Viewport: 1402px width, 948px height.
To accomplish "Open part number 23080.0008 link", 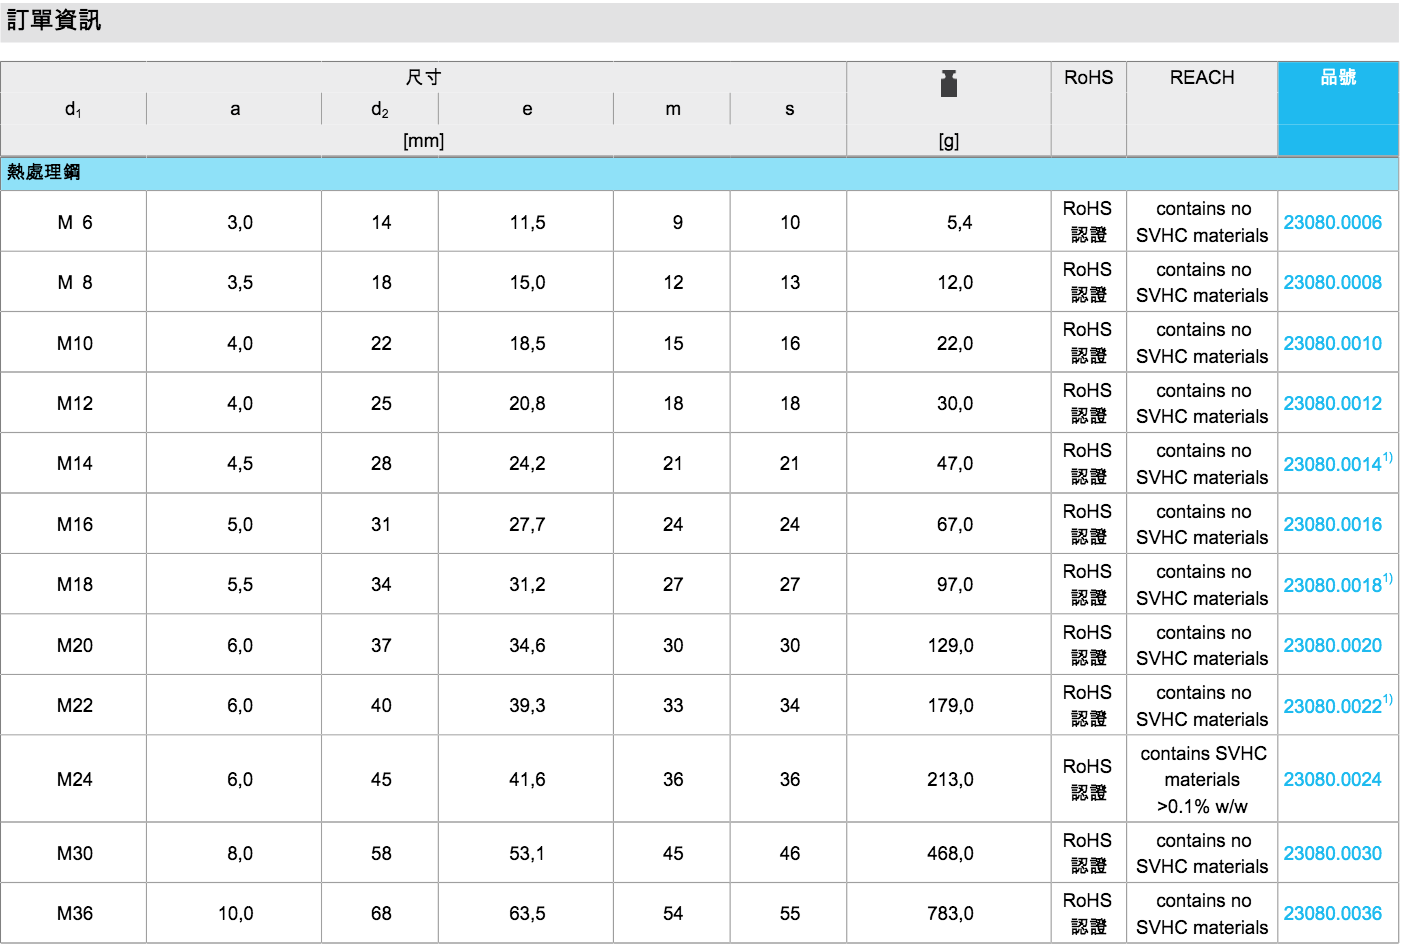I will point(1332,283).
